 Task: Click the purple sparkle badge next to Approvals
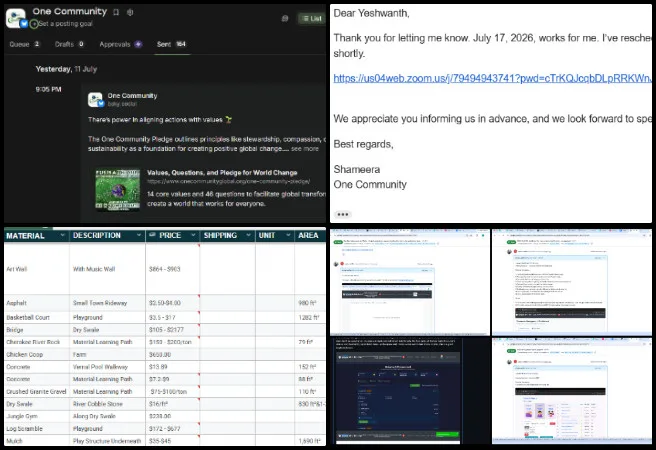pos(138,44)
